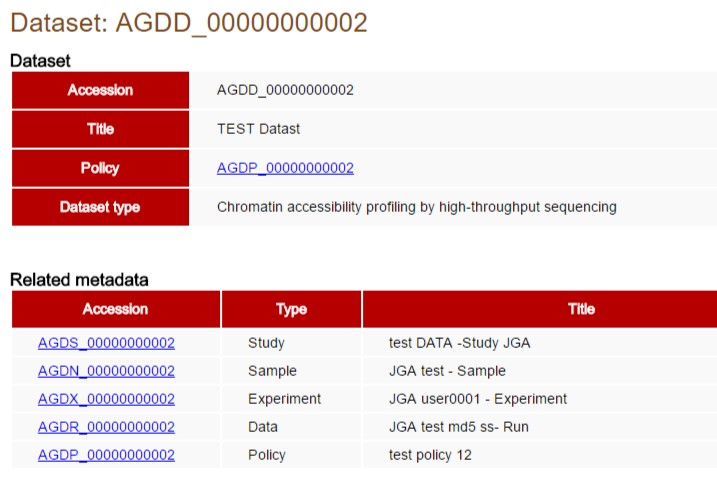Select the Policy row label in Dataset table
Viewport: 717px width, 483px height.
[x=100, y=168]
